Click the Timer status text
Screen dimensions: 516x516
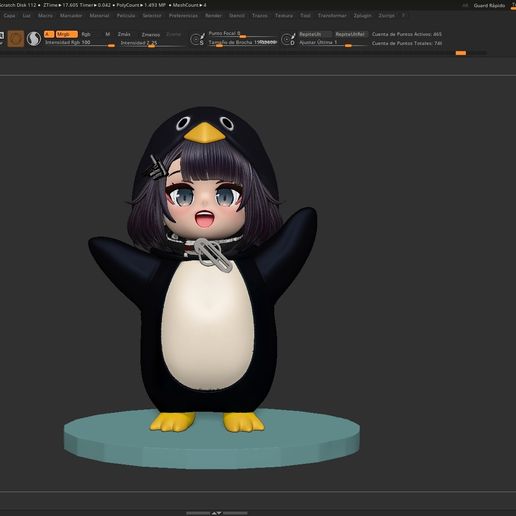[95, 5]
